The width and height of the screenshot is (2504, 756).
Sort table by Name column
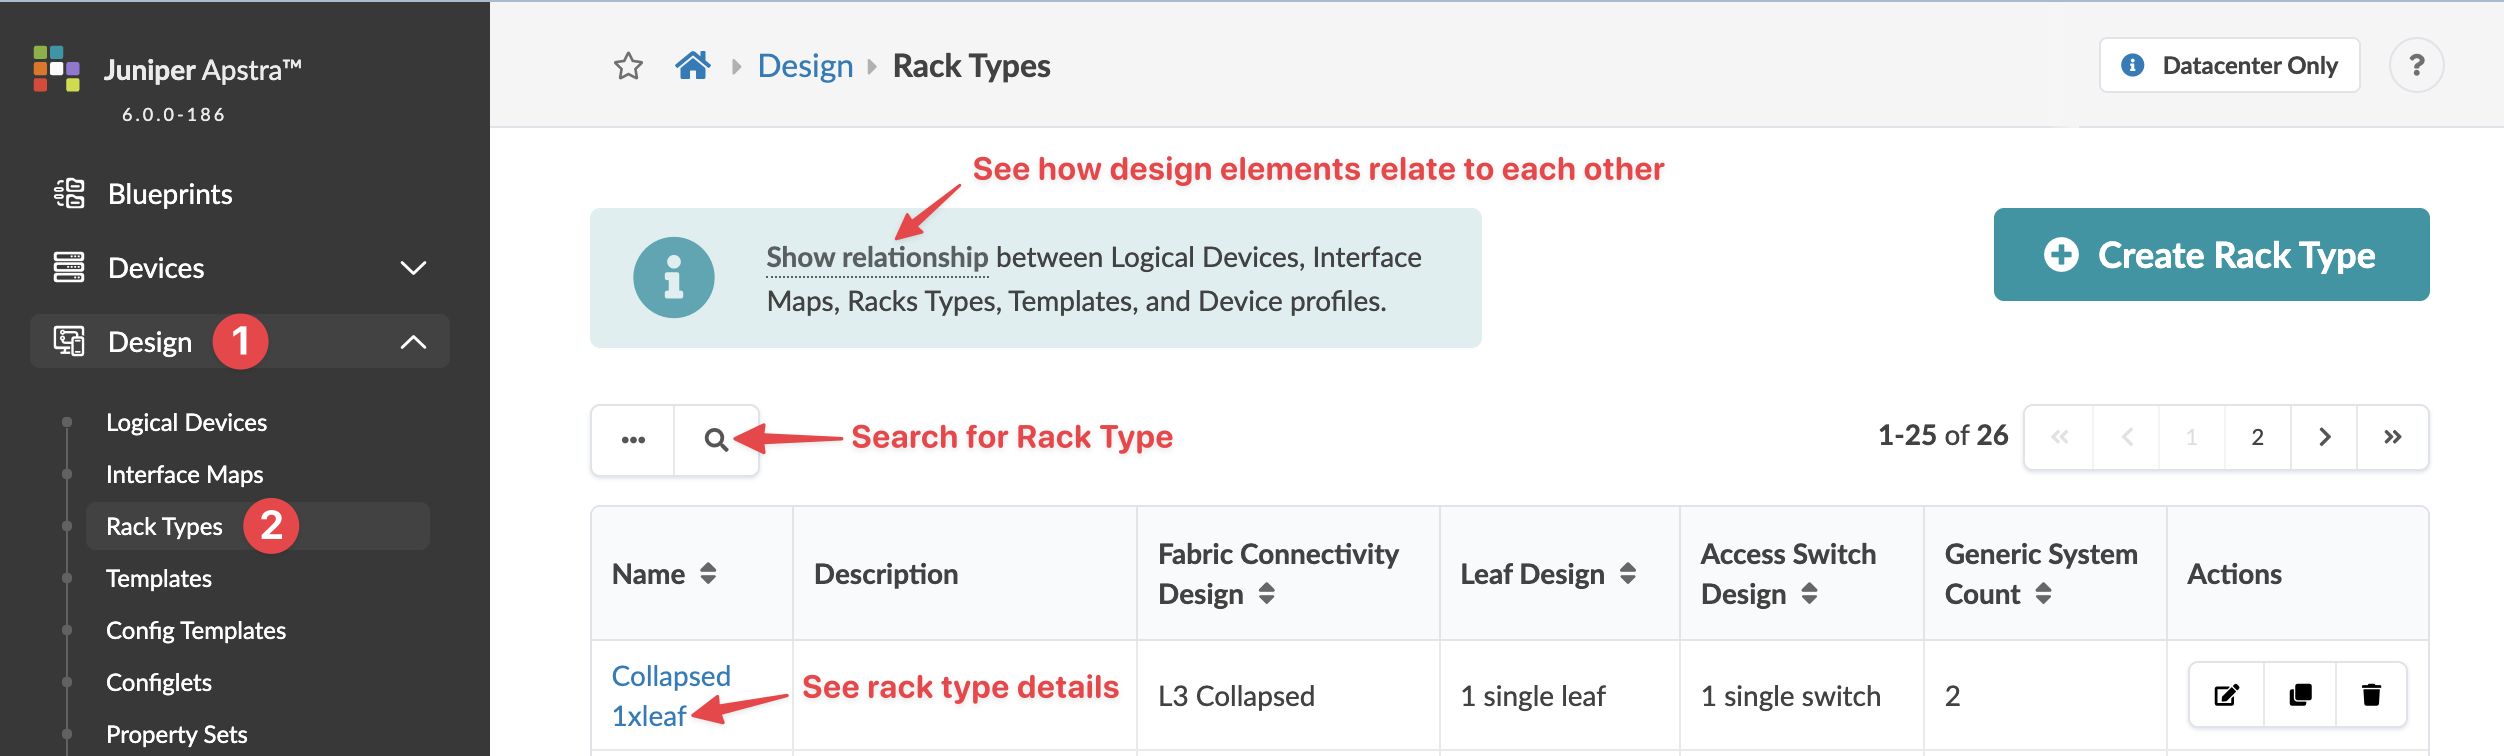[708, 574]
